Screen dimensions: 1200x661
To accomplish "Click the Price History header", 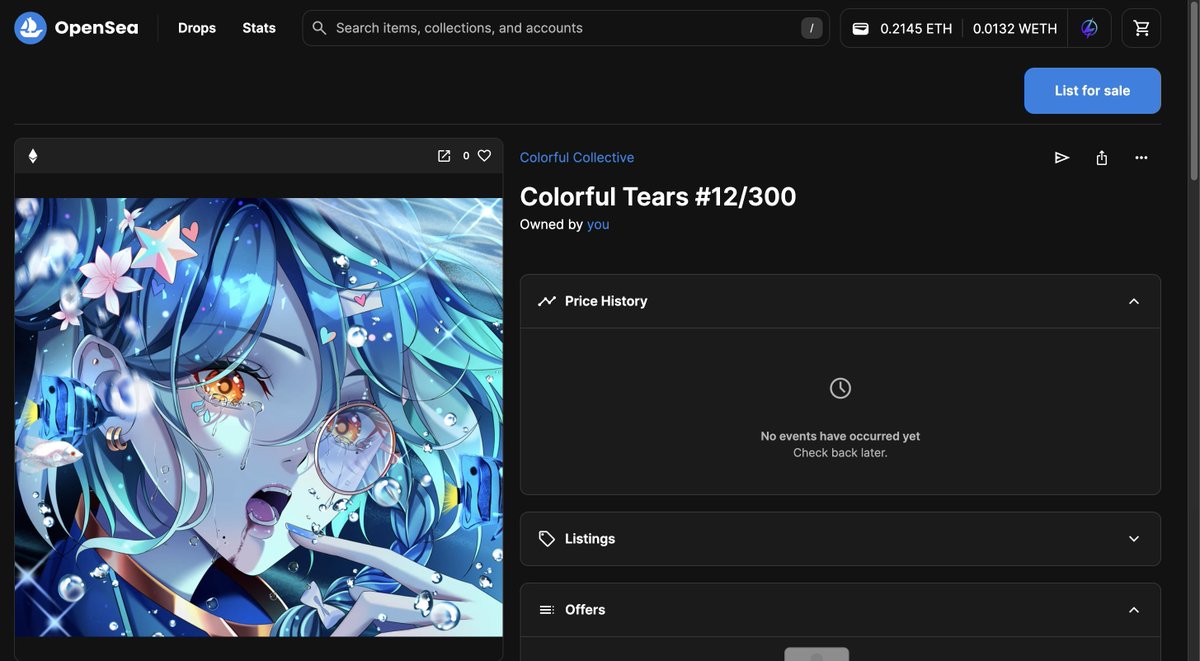I will (840, 301).
